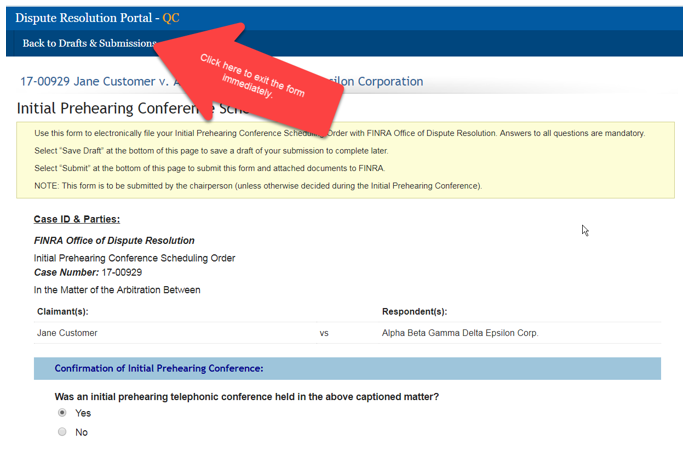The image size is (690, 464).
Task: Click the "vs" text between parties
Action: click(324, 333)
